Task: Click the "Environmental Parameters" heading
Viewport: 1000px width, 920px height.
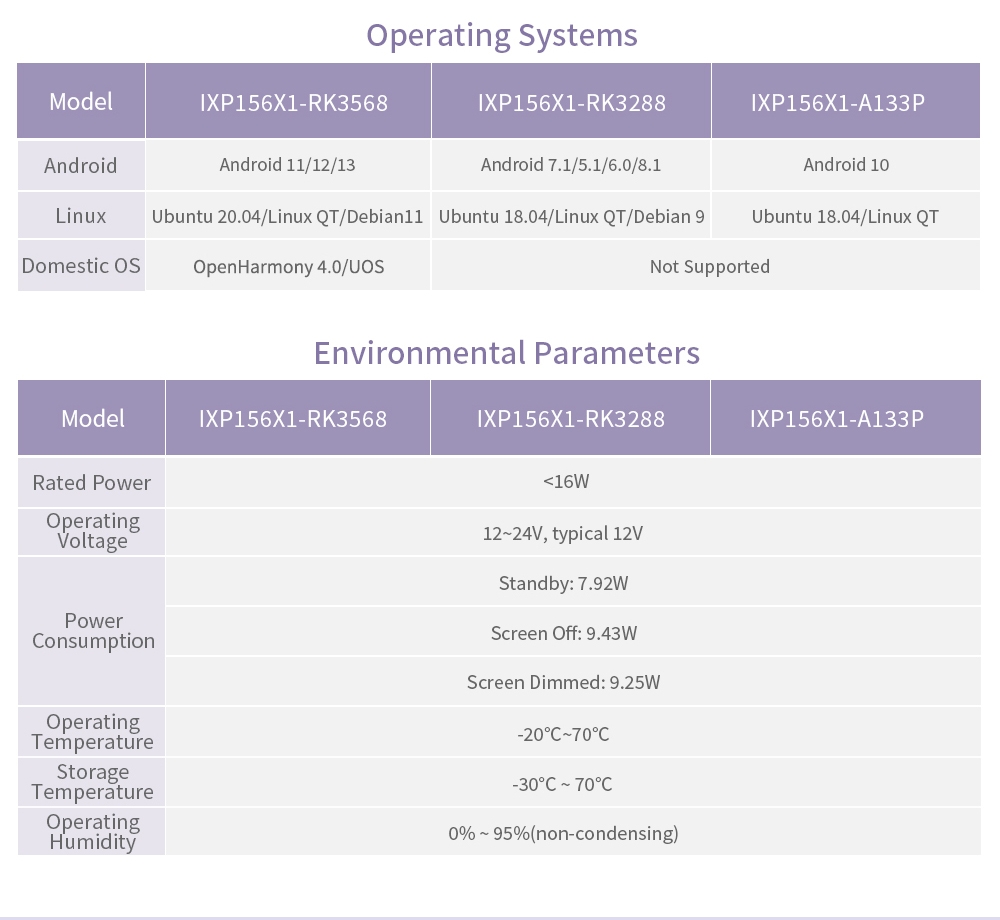Action: coord(506,353)
